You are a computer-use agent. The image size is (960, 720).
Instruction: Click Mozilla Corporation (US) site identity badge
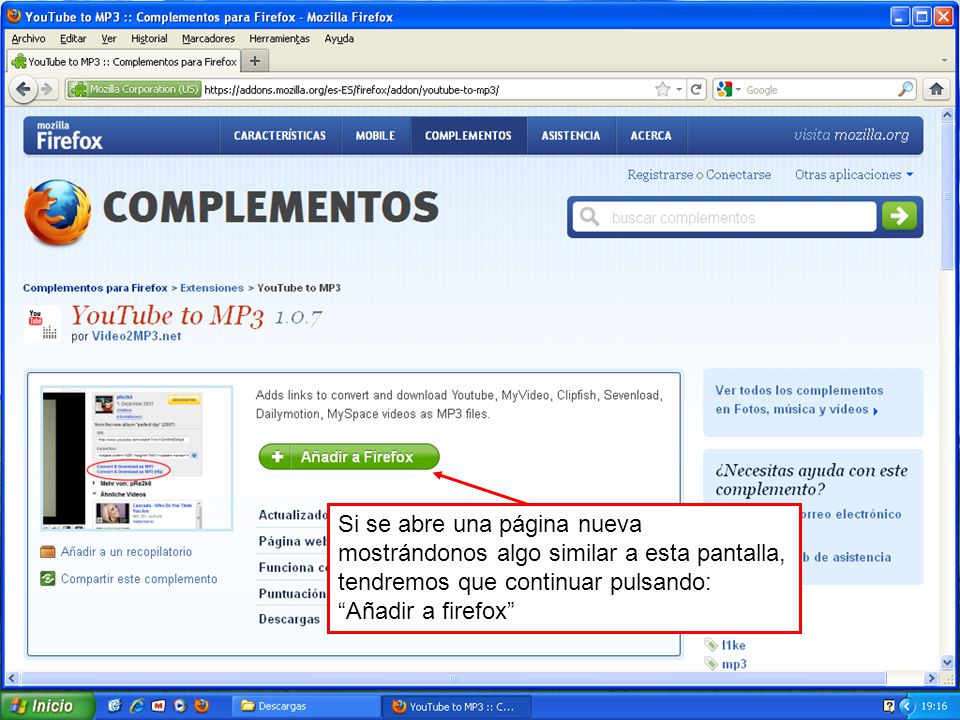[134, 89]
